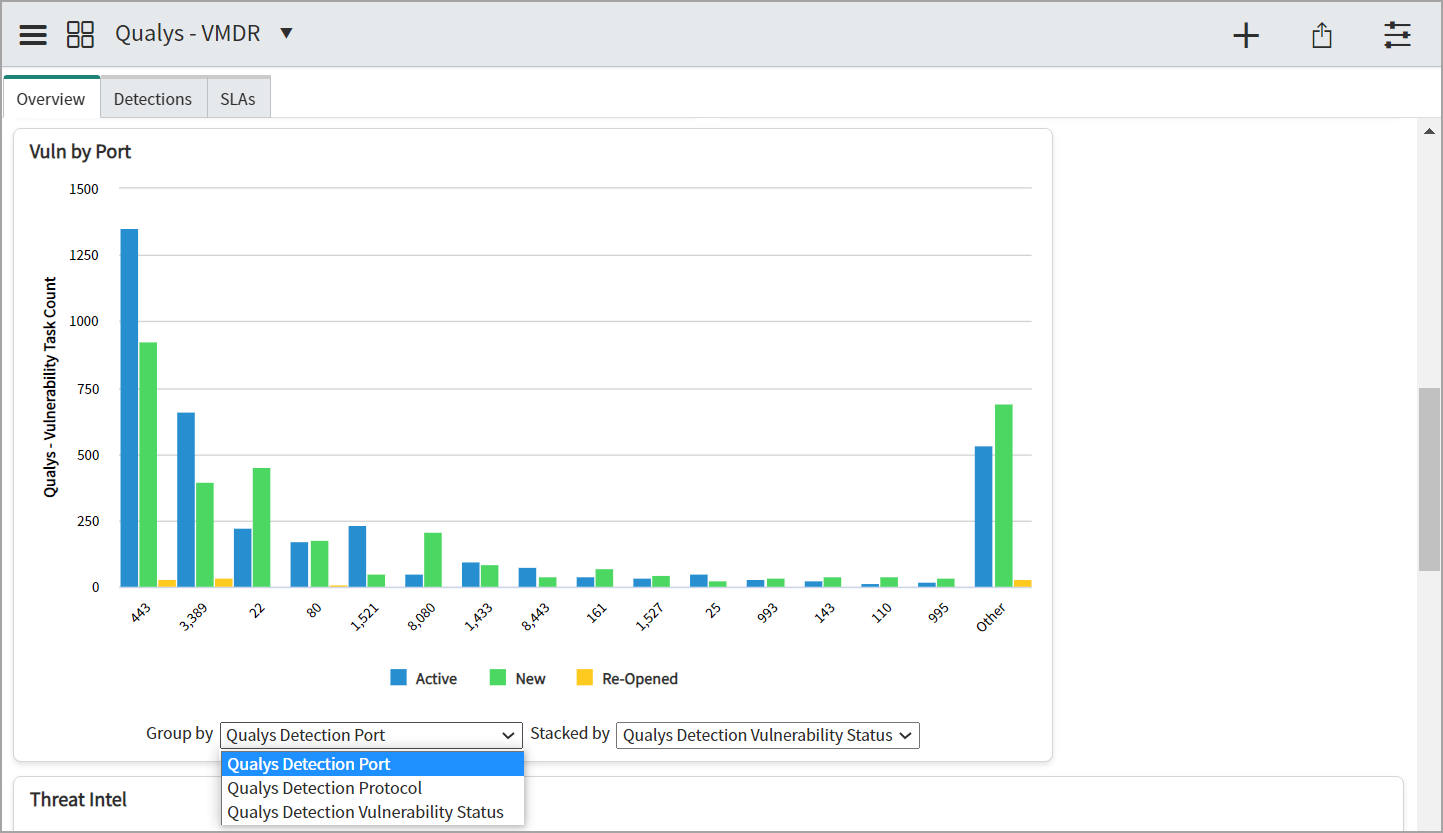Click the share dashboard icon

[x=1321, y=36]
